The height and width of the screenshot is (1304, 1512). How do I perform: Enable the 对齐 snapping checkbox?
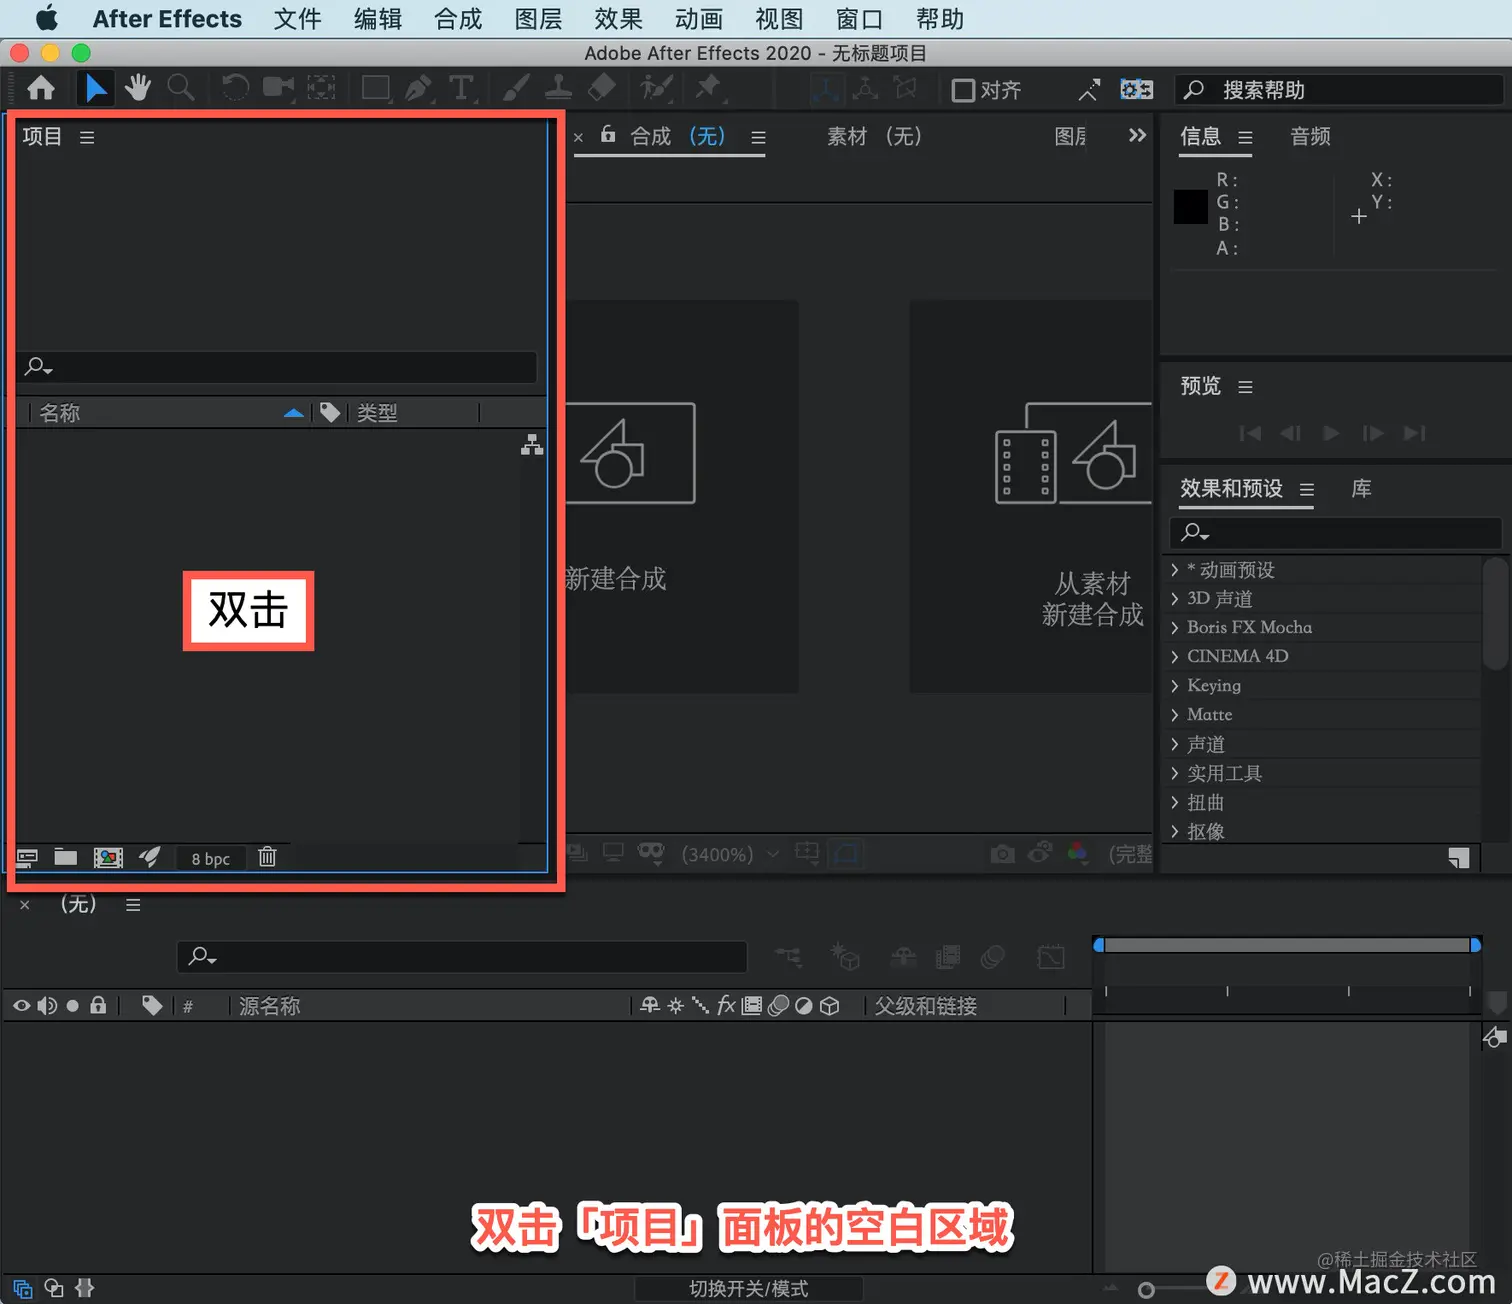coord(963,90)
